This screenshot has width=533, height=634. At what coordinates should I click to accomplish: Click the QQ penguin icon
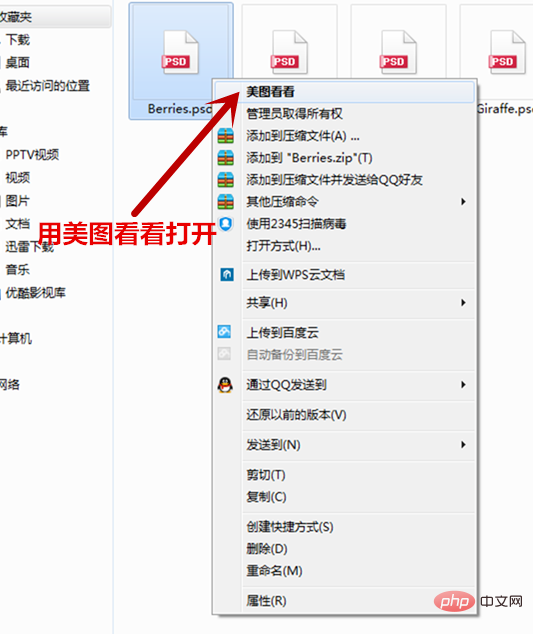(x=225, y=385)
